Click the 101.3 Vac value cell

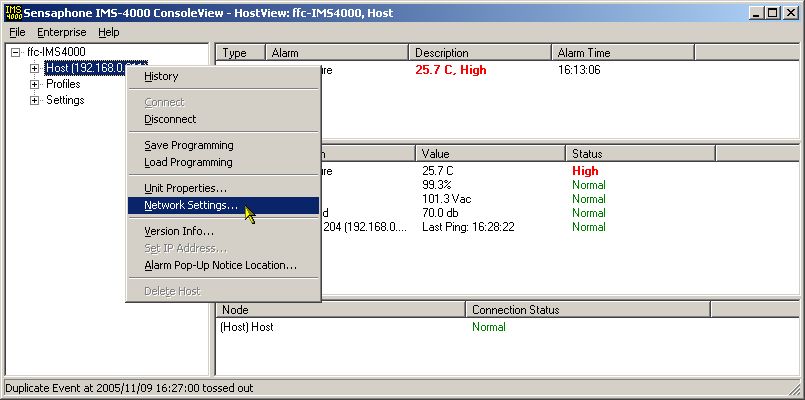447,199
